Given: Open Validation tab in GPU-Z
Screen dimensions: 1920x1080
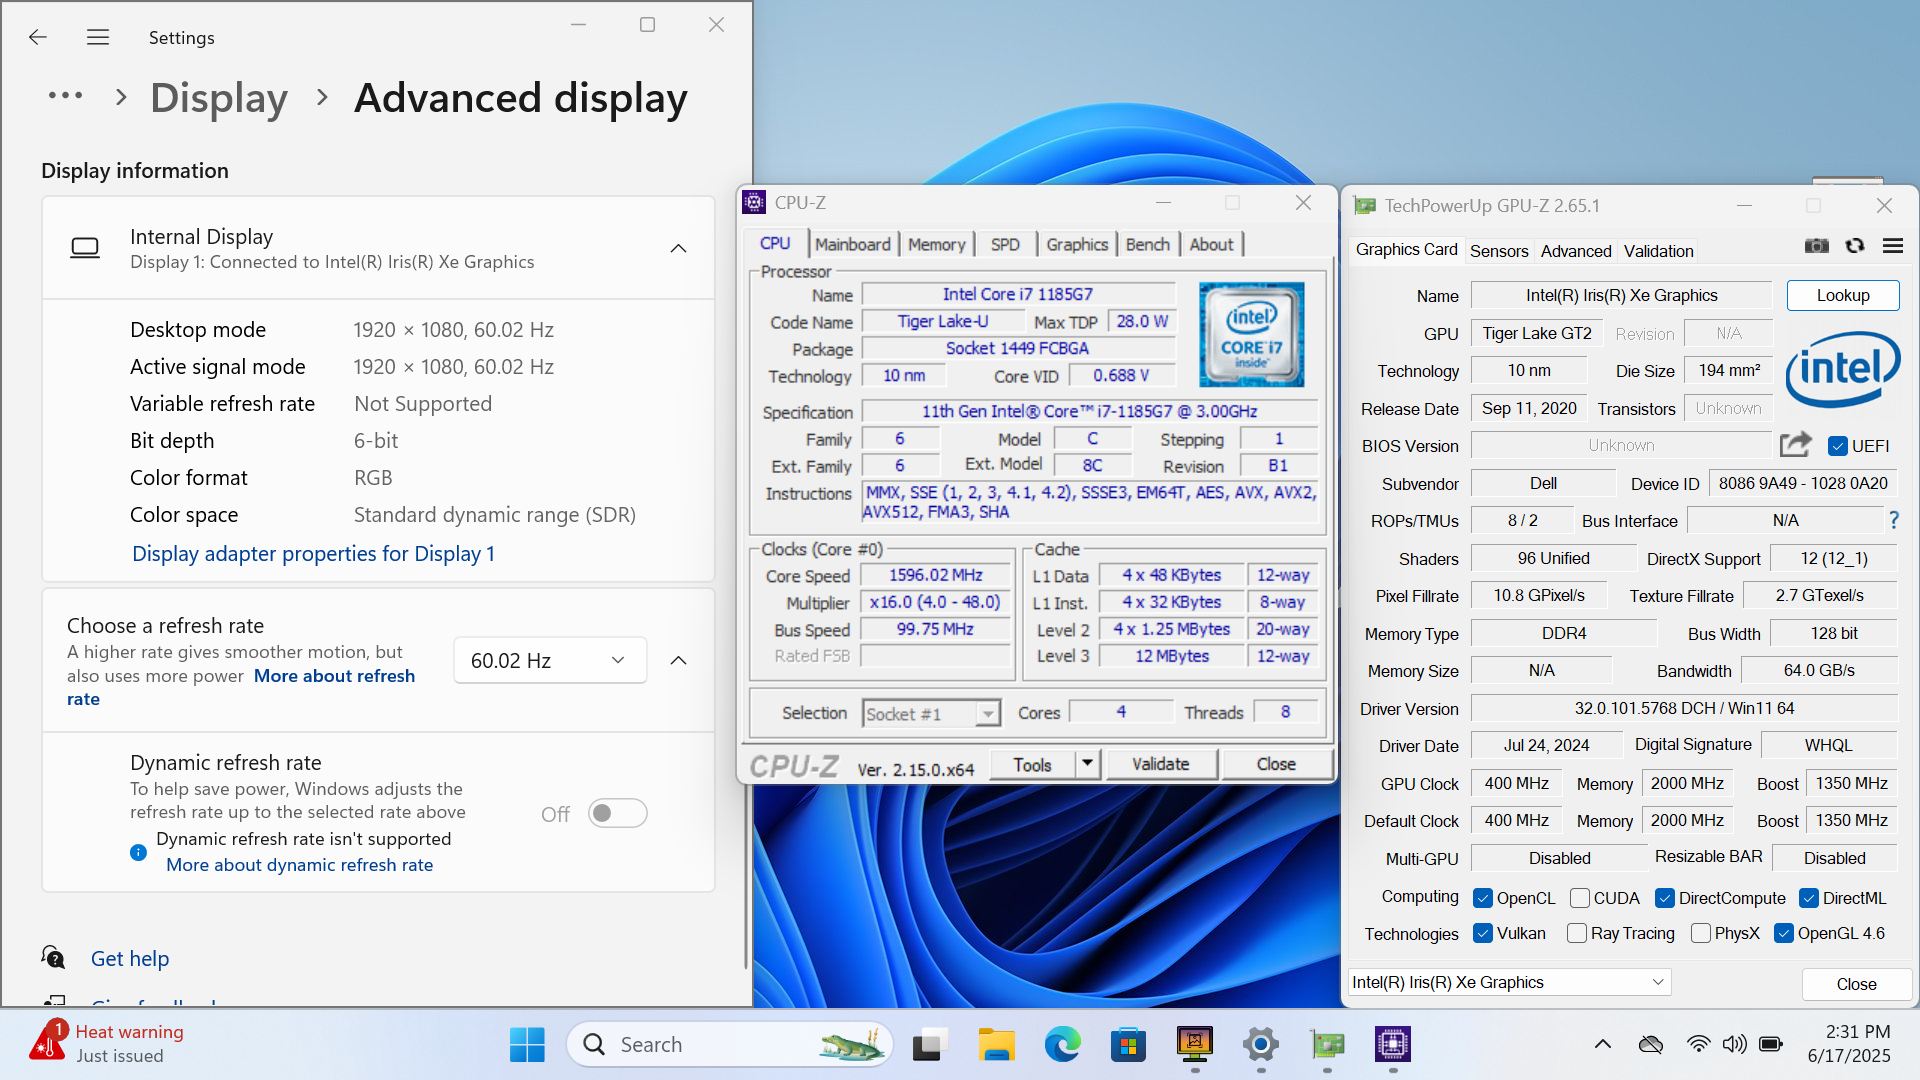Looking at the screenshot, I should coord(1658,251).
